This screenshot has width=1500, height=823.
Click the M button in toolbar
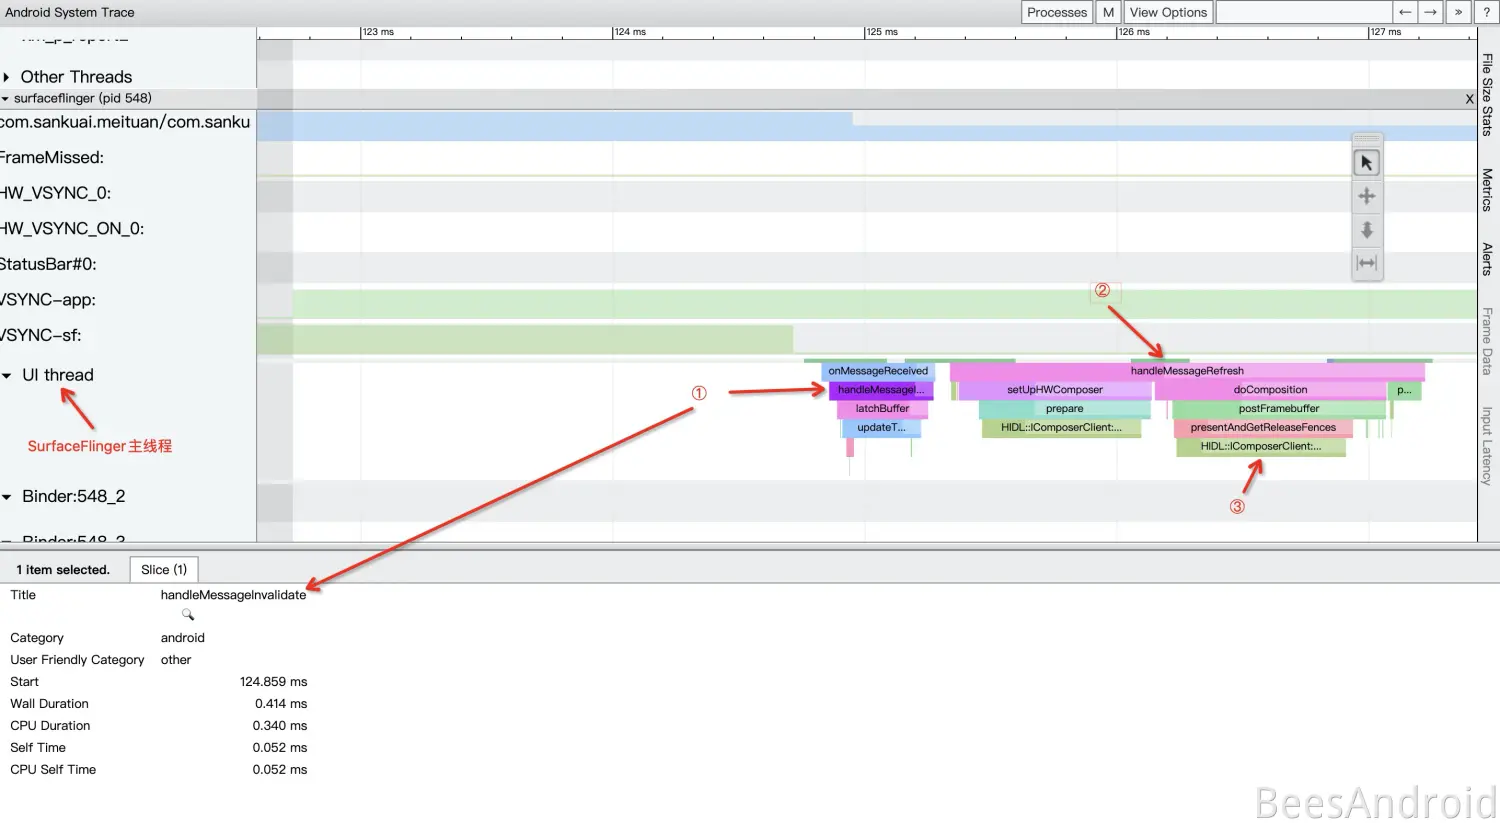(1108, 12)
